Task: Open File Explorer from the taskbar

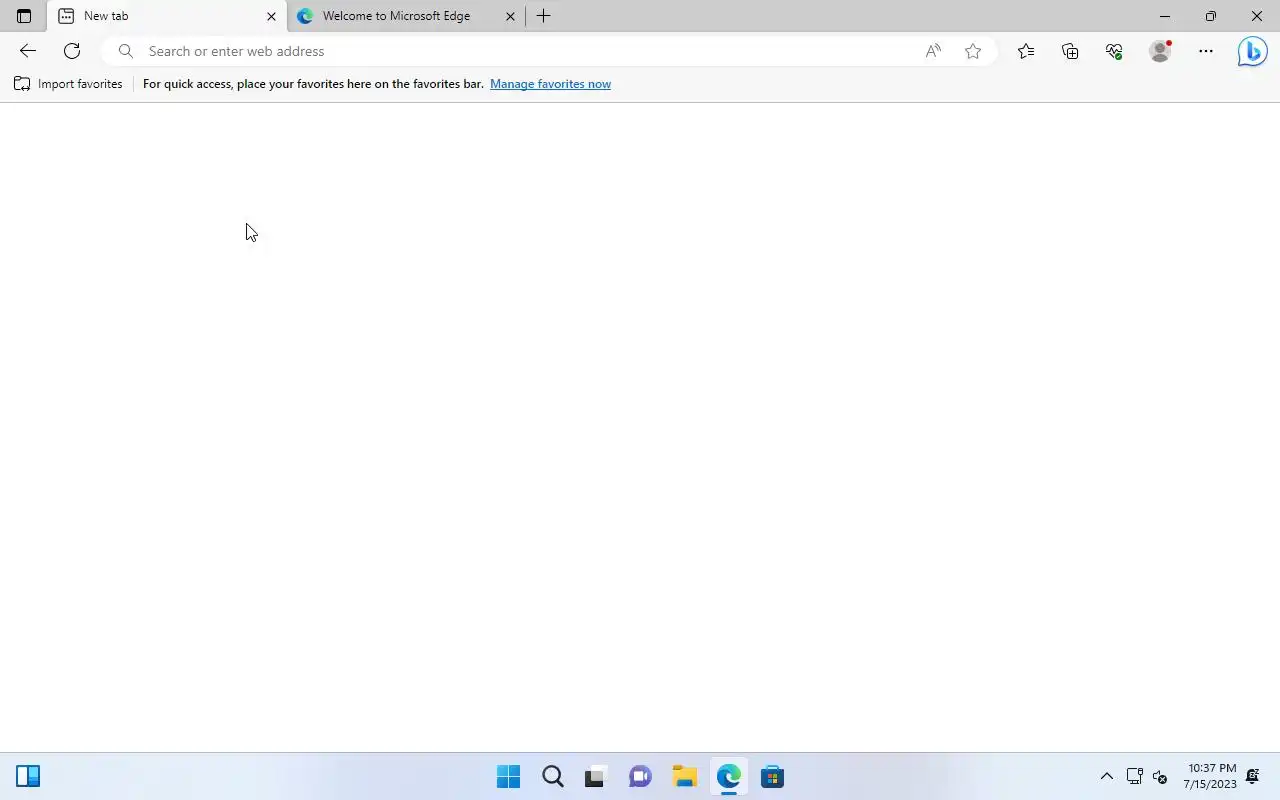Action: coord(684,777)
